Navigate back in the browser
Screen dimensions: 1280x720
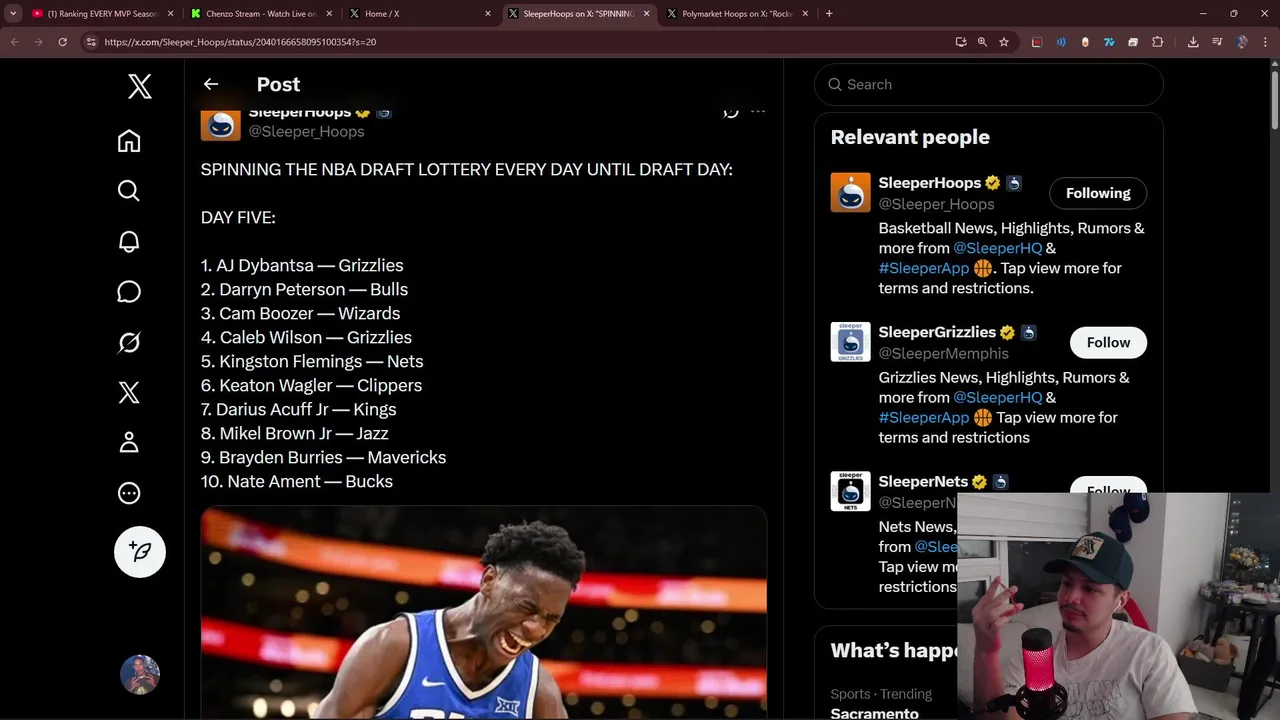click(14, 42)
